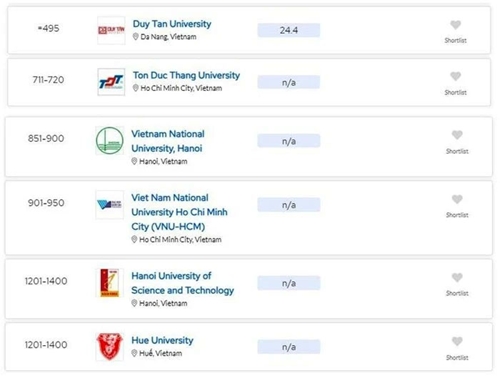Click the n/a score for Hue University

tap(289, 347)
